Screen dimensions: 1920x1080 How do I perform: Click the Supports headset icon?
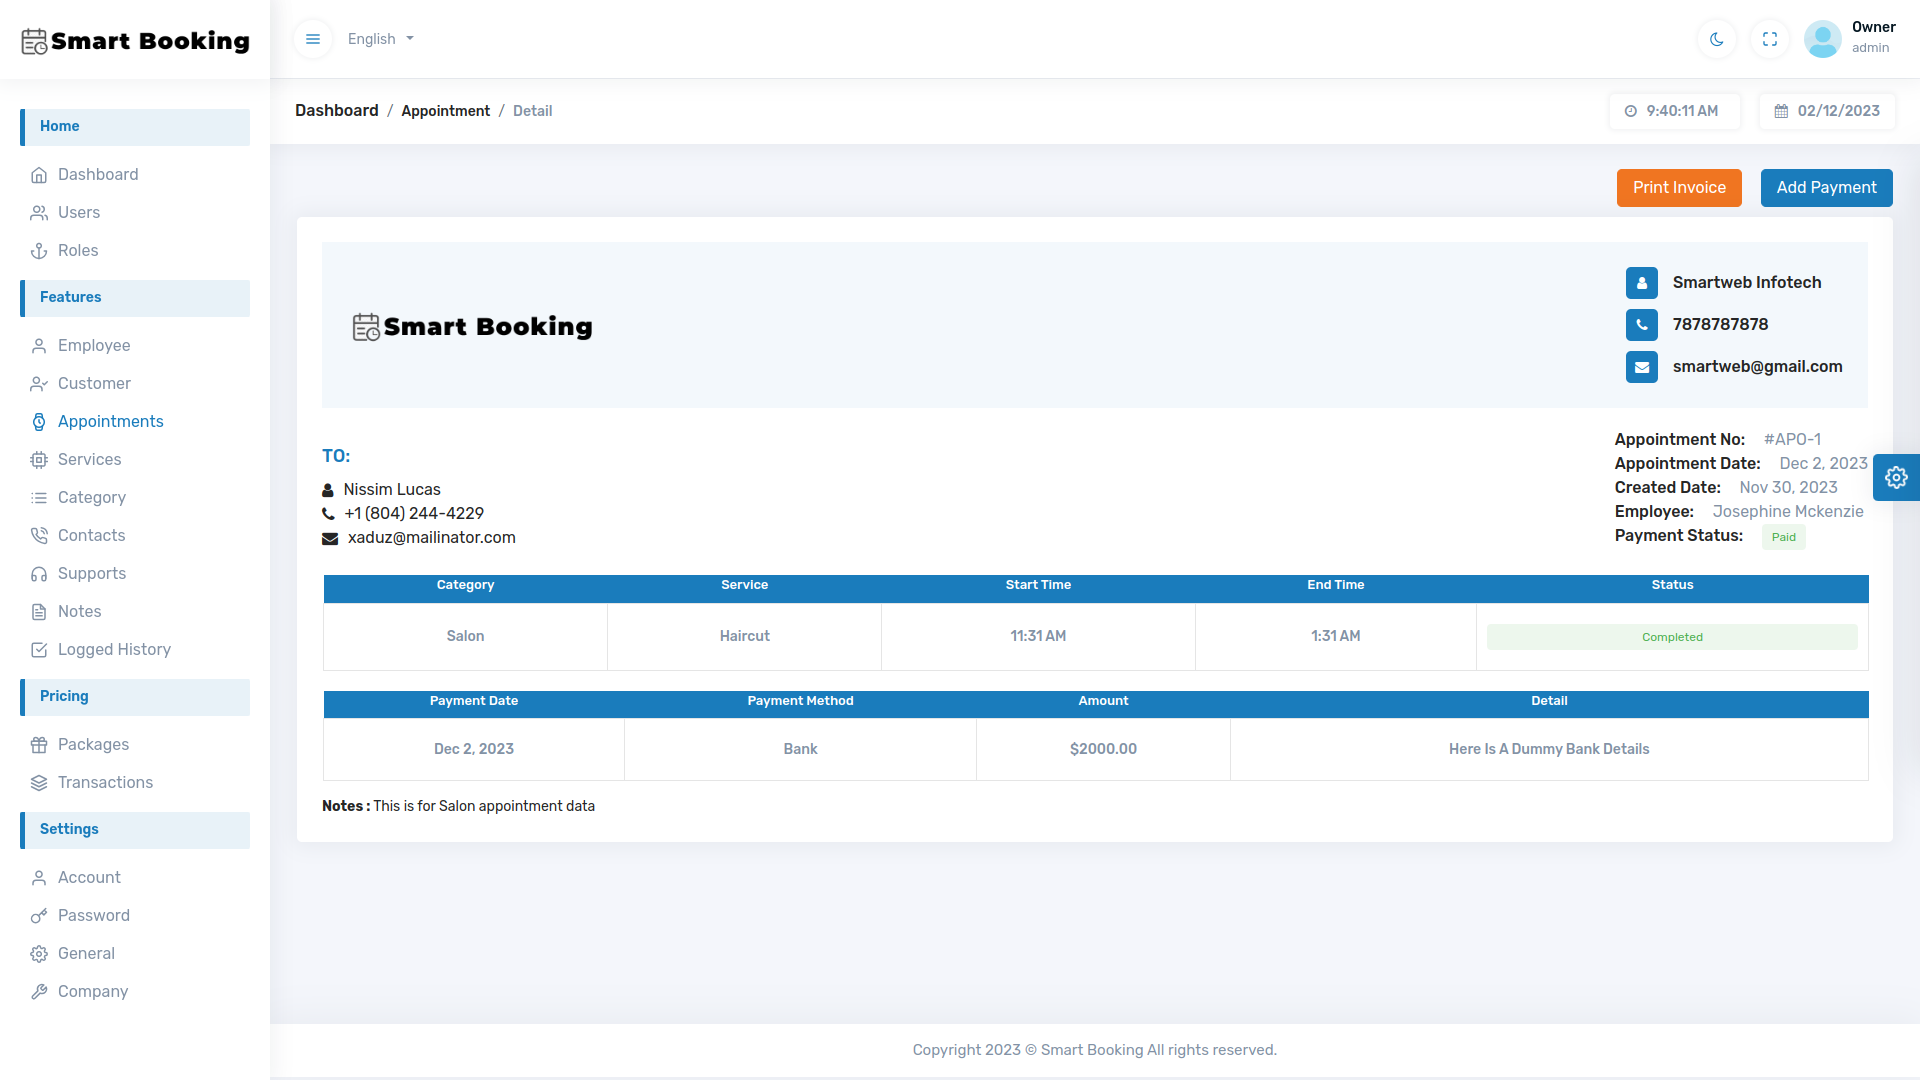39,574
